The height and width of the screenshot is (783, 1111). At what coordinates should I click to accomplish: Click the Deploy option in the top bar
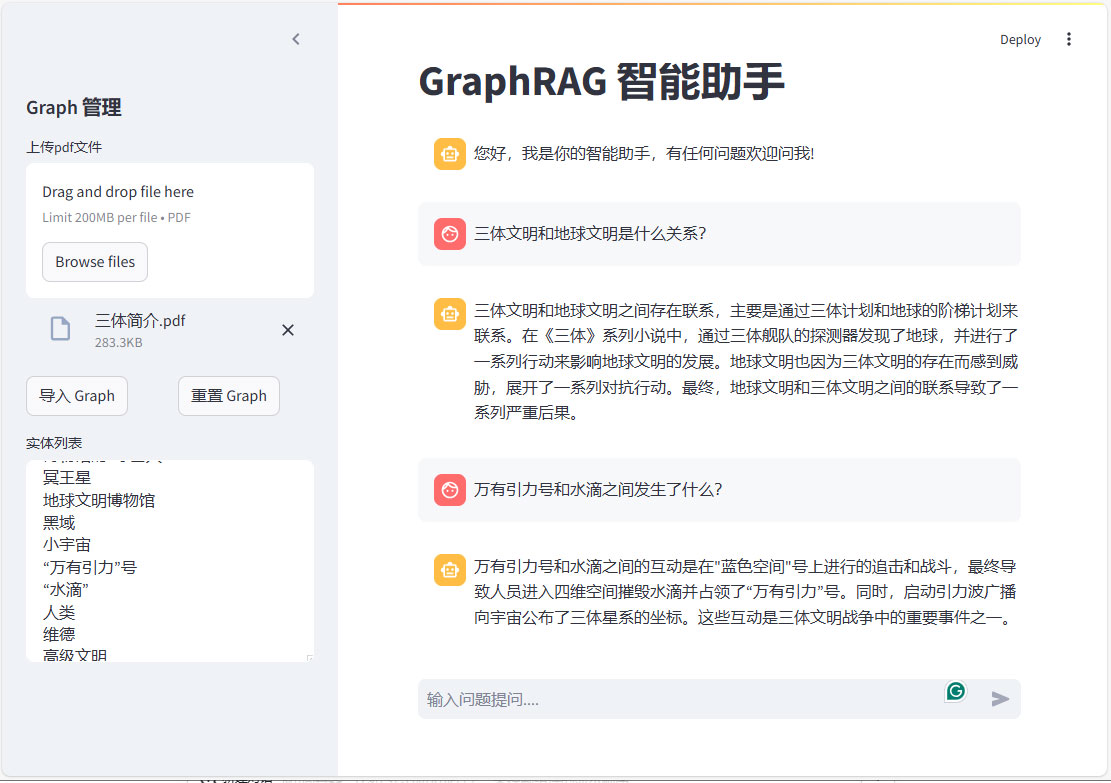[1020, 39]
